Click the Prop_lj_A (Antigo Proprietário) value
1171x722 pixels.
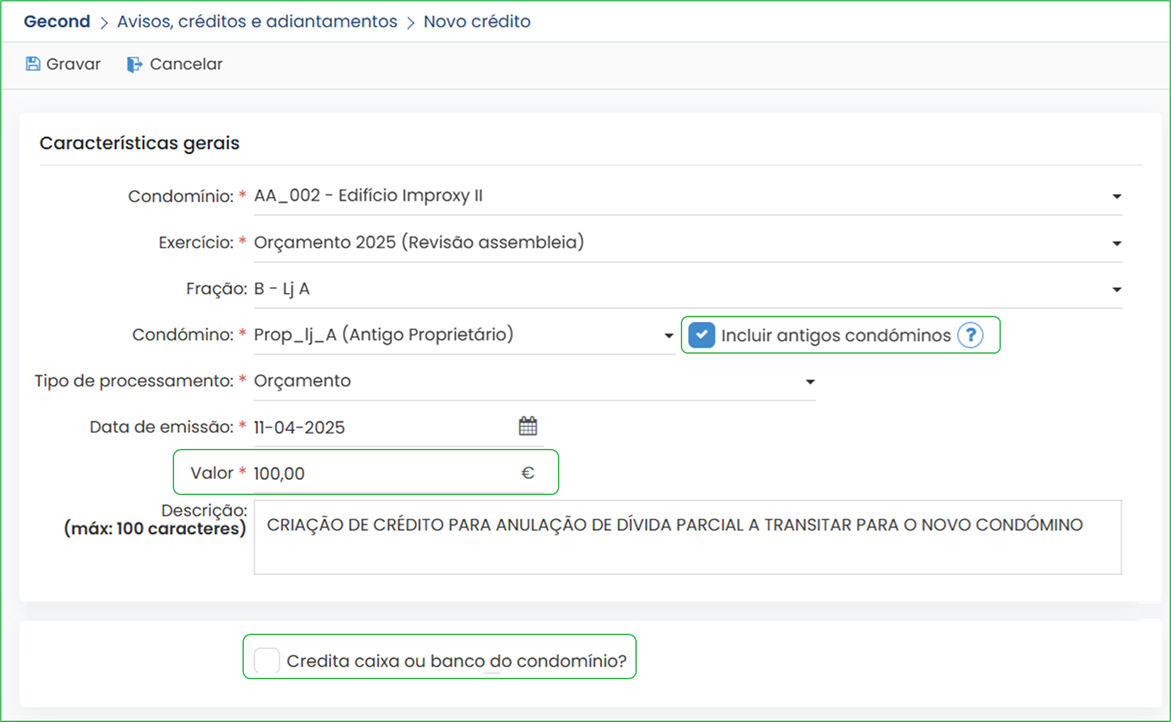[x=384, y=334]
